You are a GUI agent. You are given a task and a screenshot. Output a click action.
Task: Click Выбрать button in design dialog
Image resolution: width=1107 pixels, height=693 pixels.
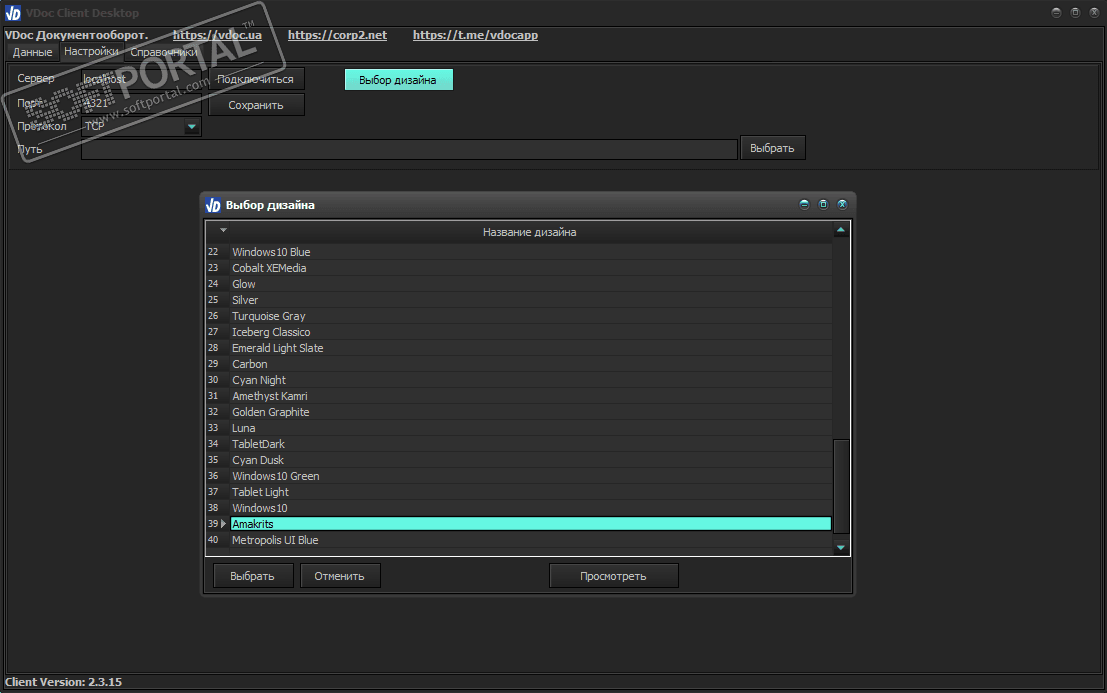click(253, 576)
